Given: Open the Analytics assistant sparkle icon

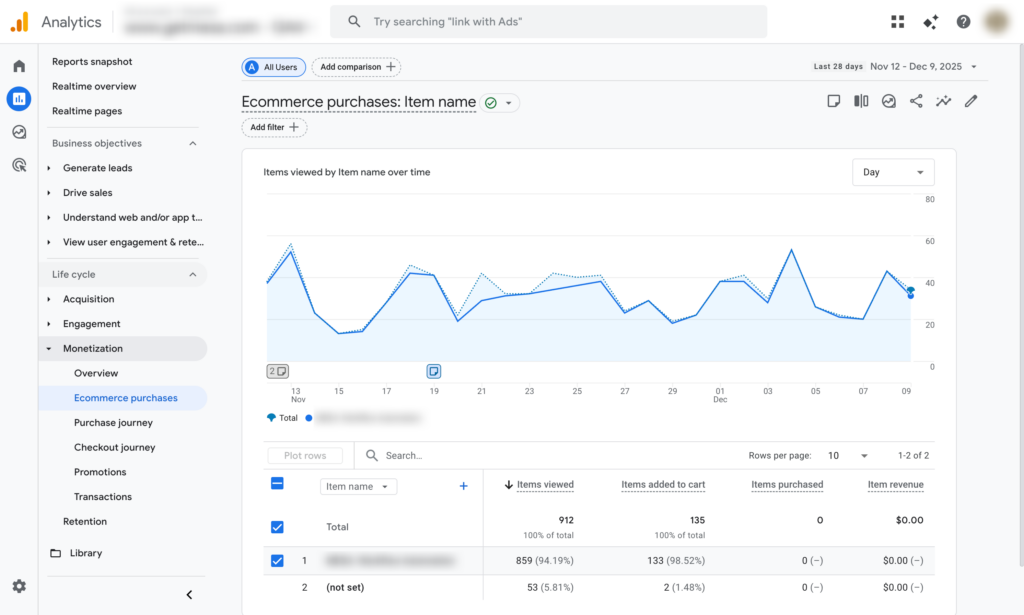Looking at the screenshot, I should (931, 22).
